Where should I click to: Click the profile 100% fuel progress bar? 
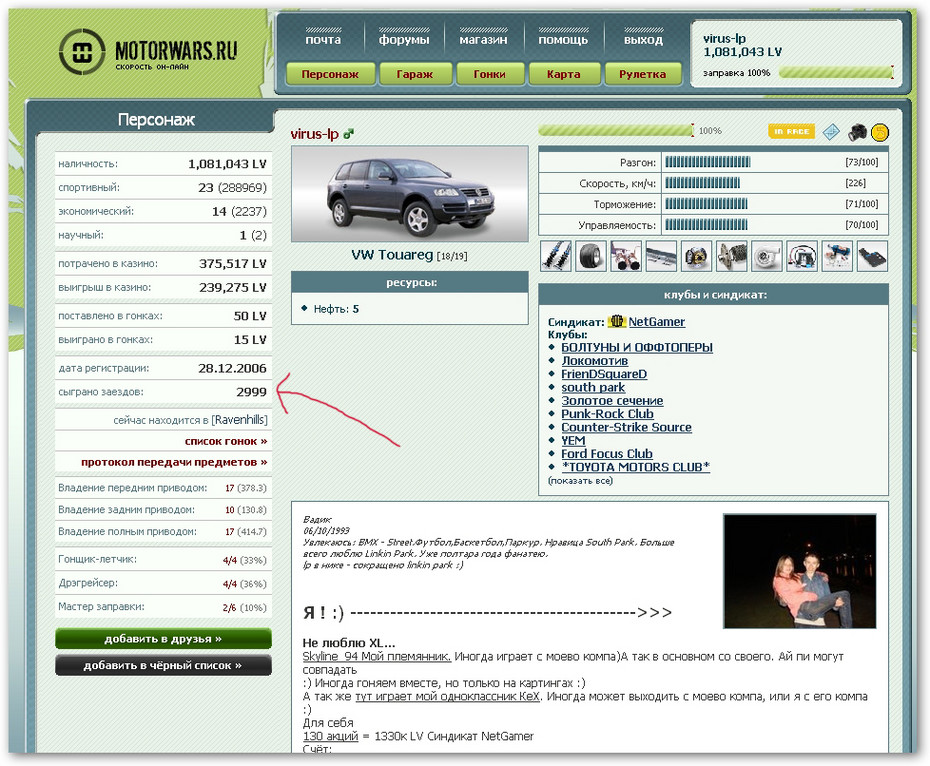click(x=616, y=131)
